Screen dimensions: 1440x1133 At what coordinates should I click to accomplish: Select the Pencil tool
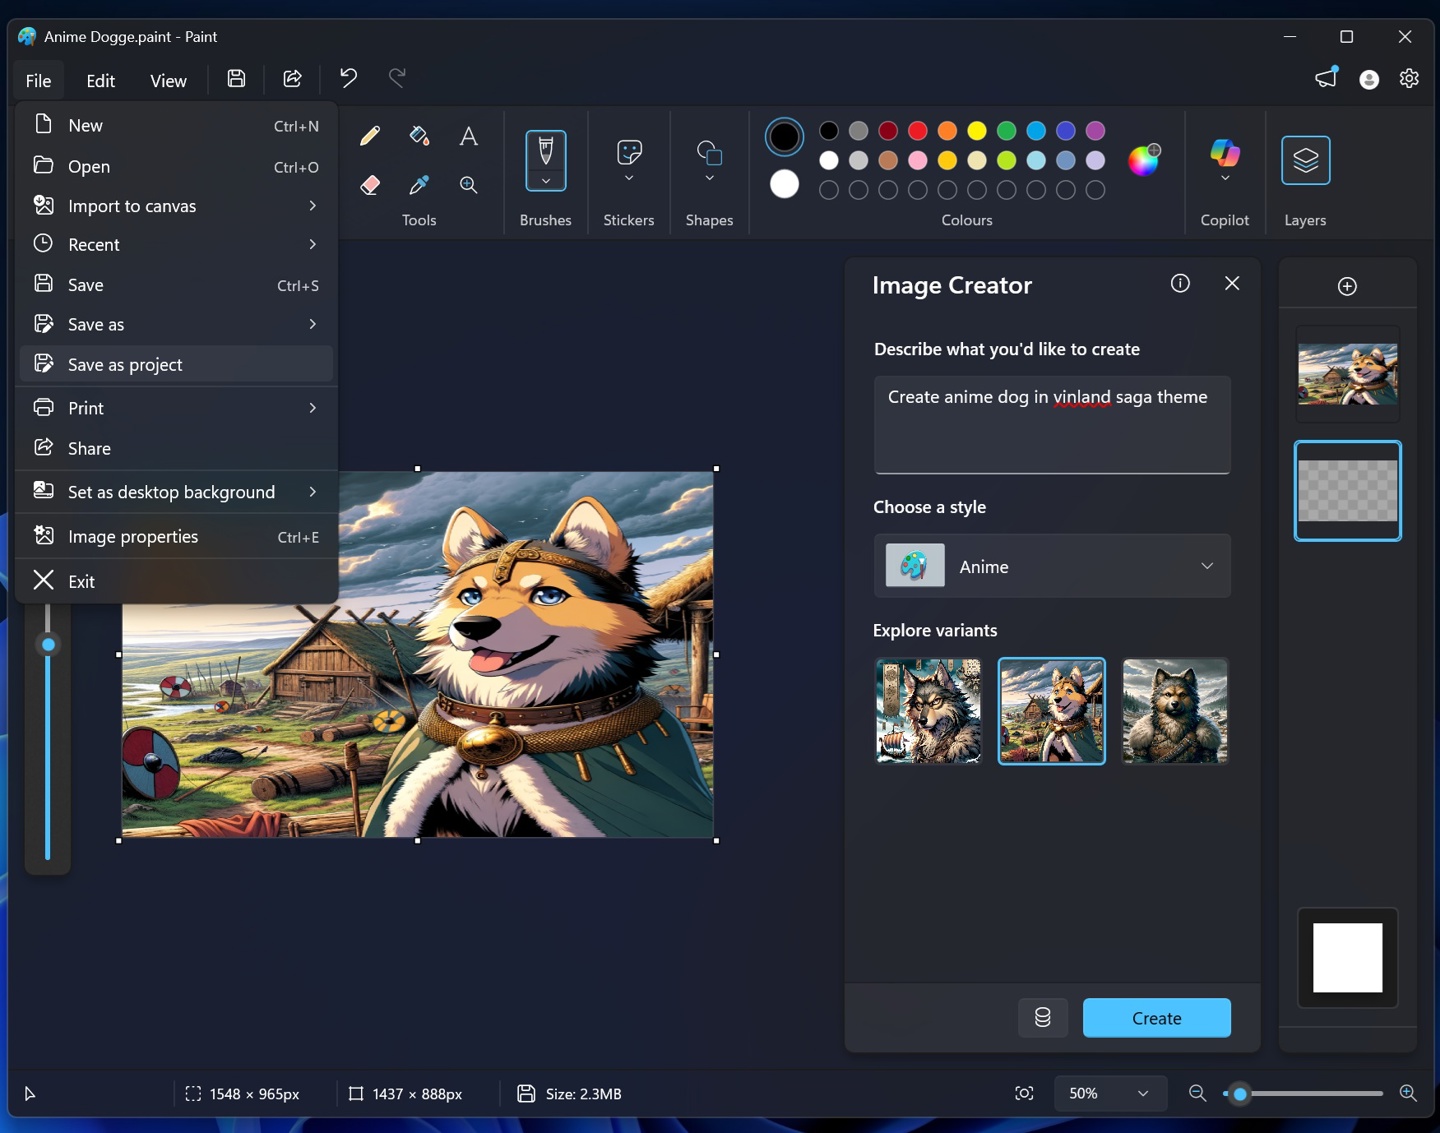370,136
